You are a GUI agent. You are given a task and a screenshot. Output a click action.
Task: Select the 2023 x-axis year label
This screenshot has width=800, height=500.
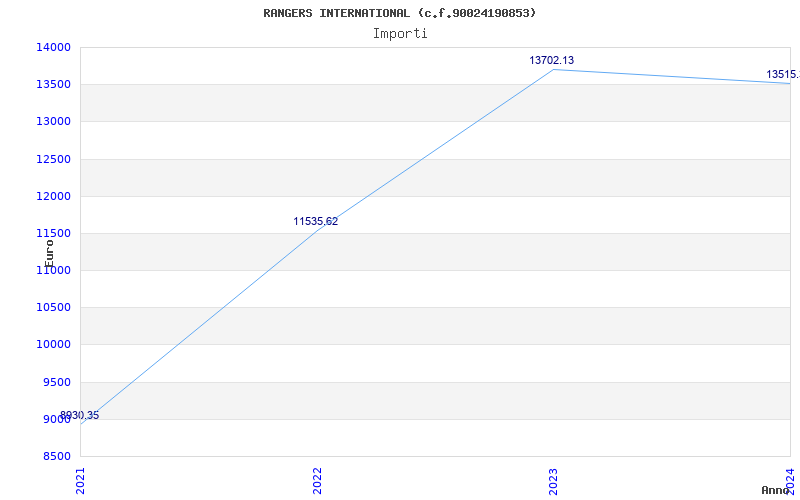click(554, 479)
